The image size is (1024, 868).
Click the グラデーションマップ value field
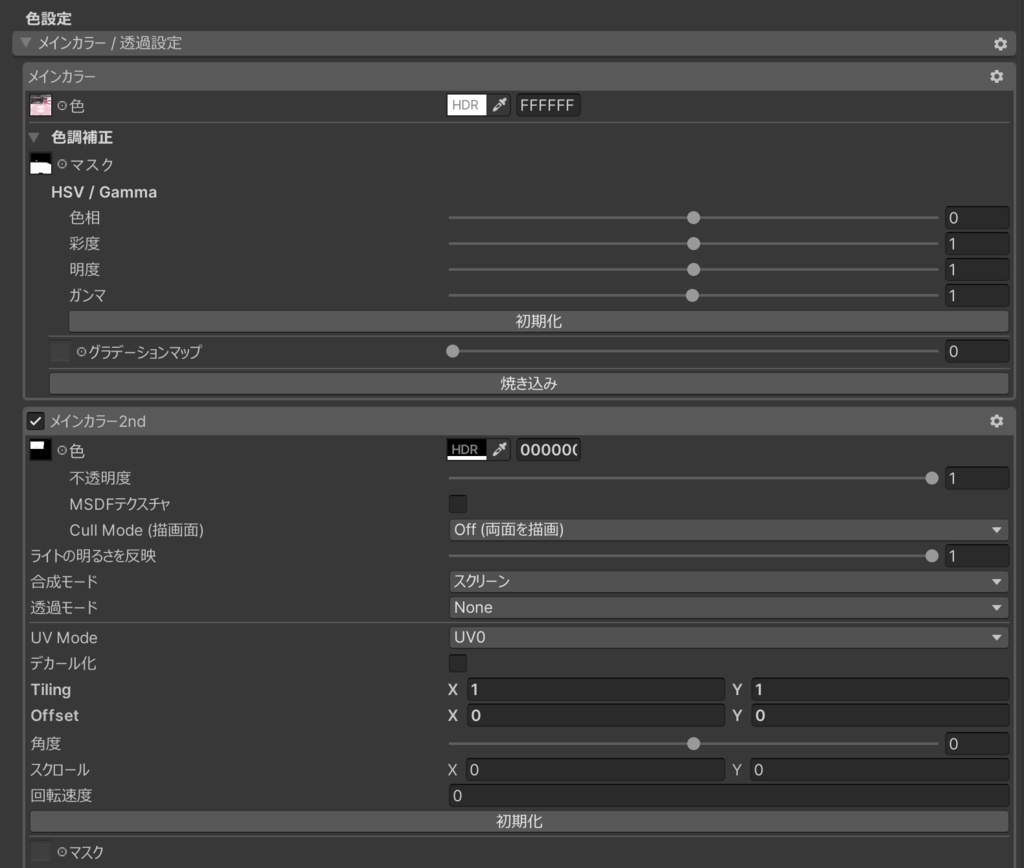976,351
